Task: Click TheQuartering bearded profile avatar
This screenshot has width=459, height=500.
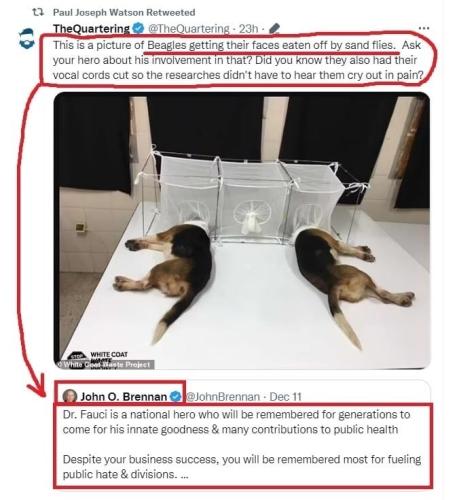Action: (x=27, y=39)
